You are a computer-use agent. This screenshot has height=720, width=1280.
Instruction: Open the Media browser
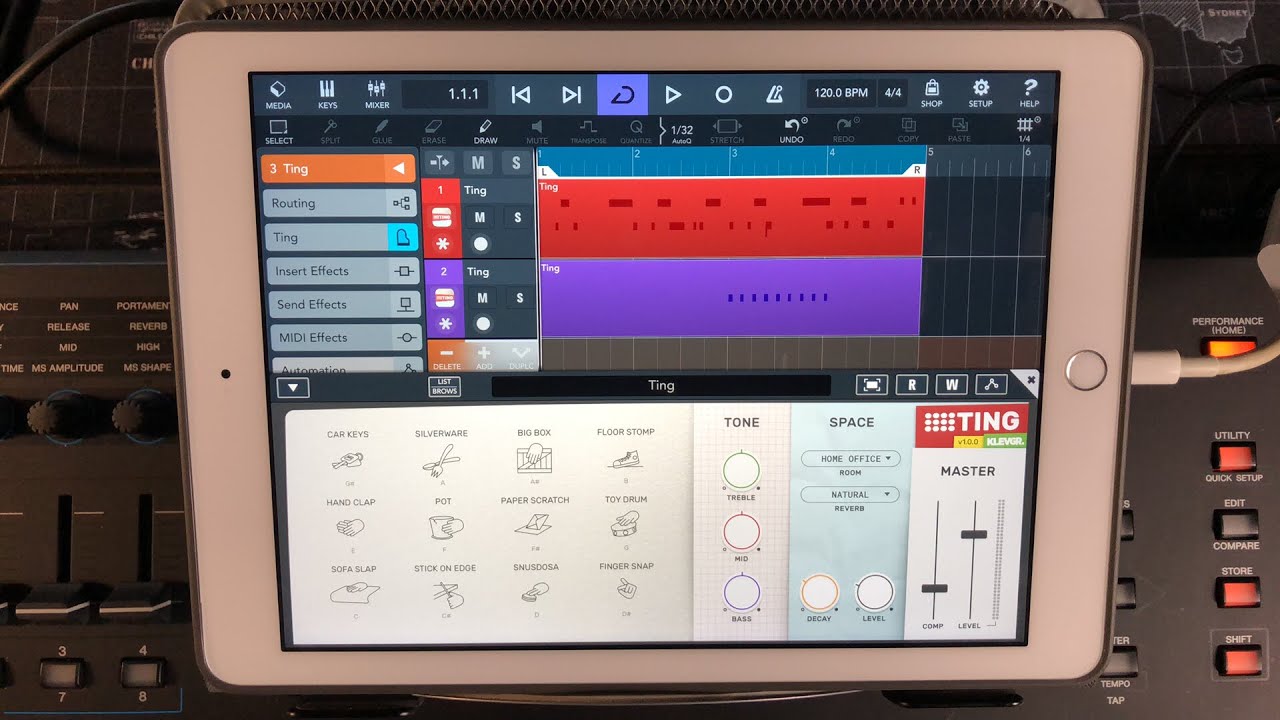[278, 95]
